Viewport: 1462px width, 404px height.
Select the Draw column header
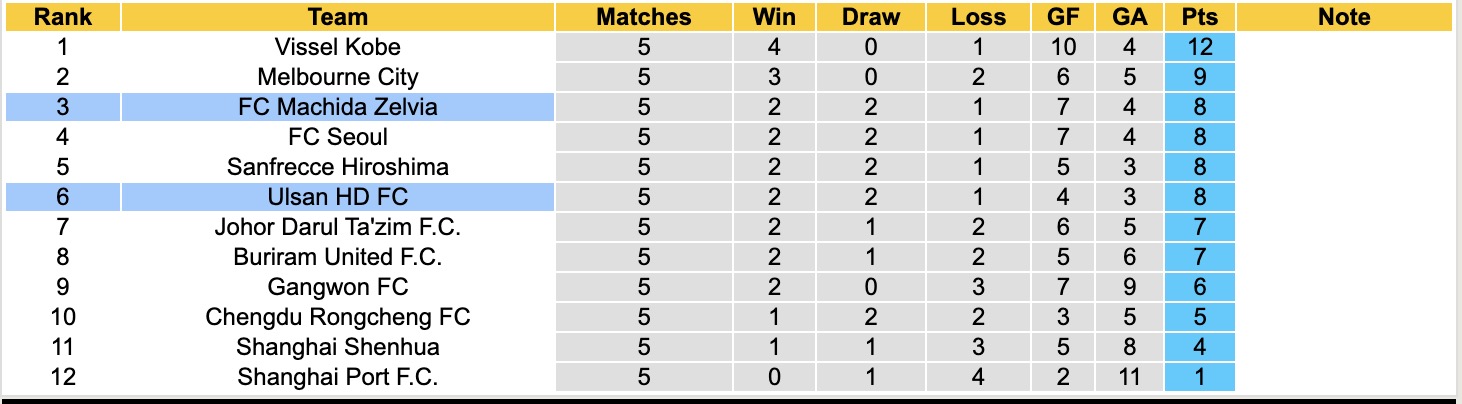pos(870,17)
